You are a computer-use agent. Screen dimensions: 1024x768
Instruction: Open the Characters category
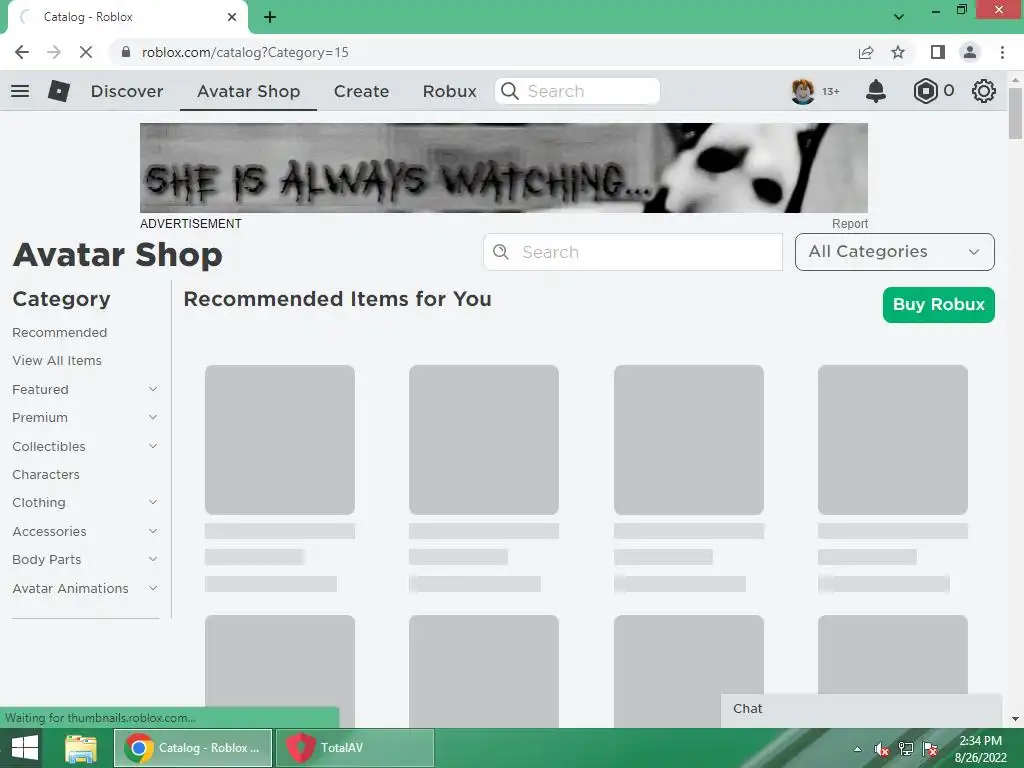46,474
